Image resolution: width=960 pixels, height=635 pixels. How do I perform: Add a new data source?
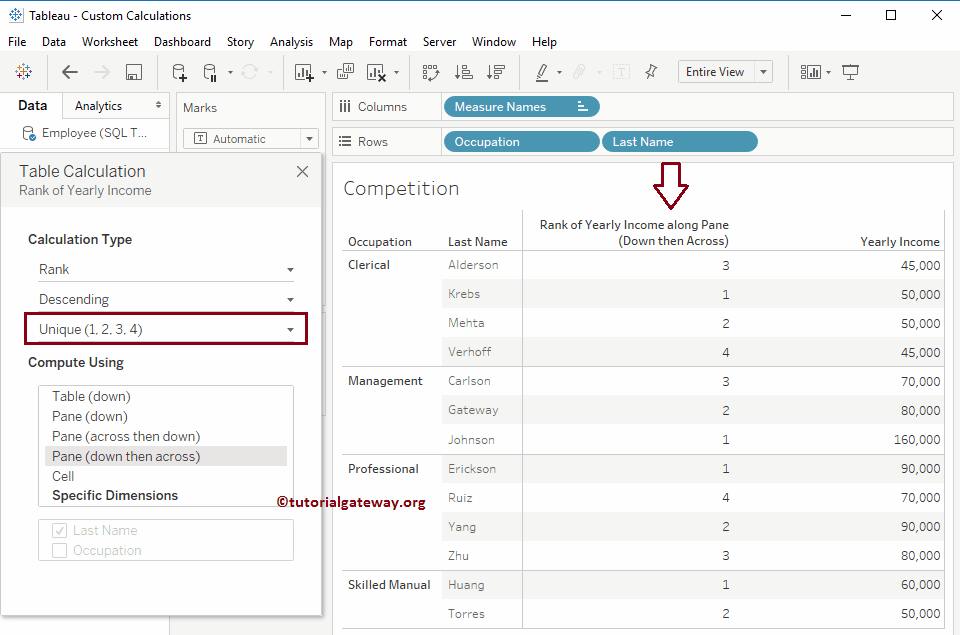pyautogui.click(x=179, y=72)
